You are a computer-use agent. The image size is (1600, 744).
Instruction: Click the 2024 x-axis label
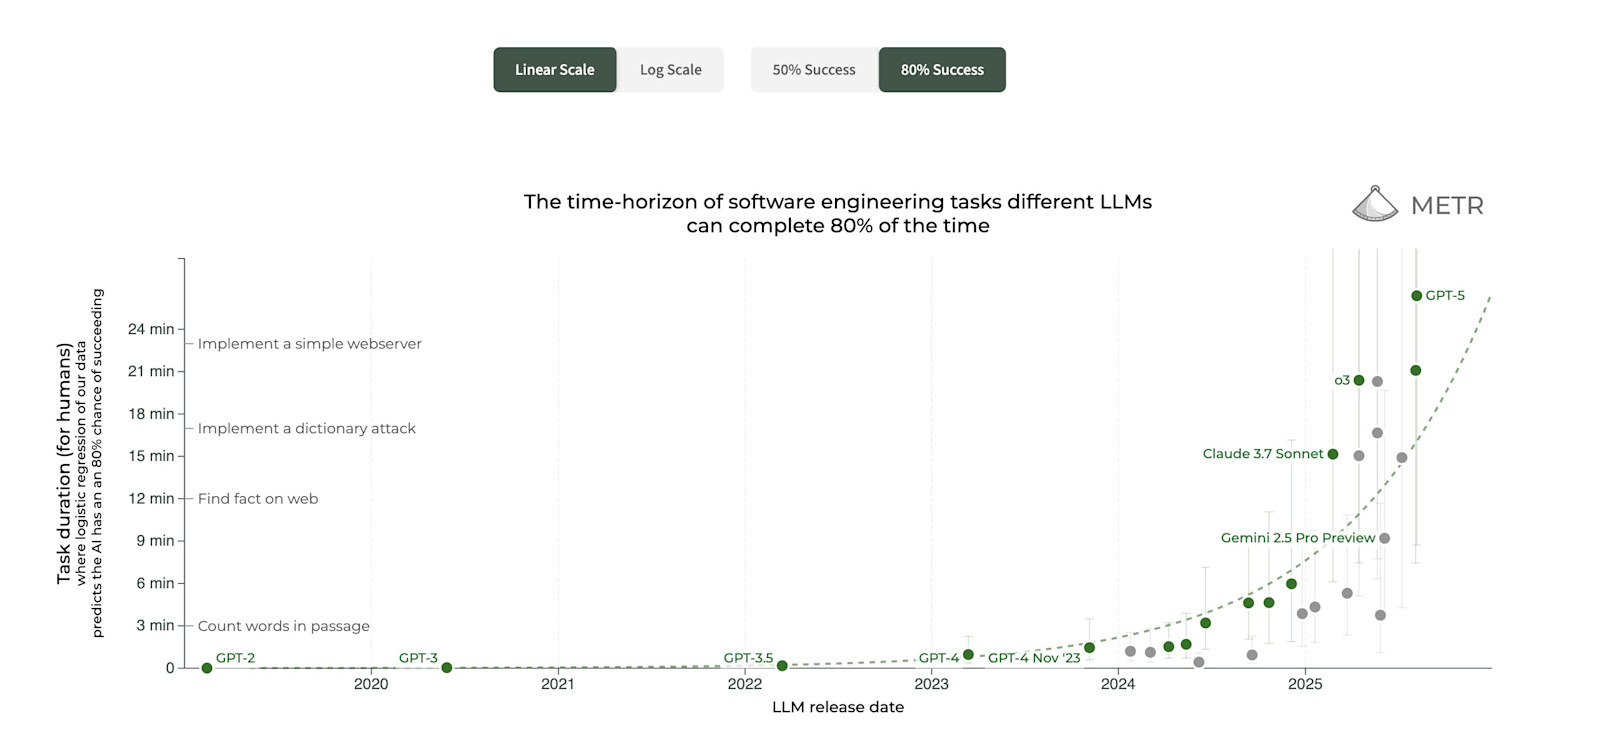[x=1118, y=684]
